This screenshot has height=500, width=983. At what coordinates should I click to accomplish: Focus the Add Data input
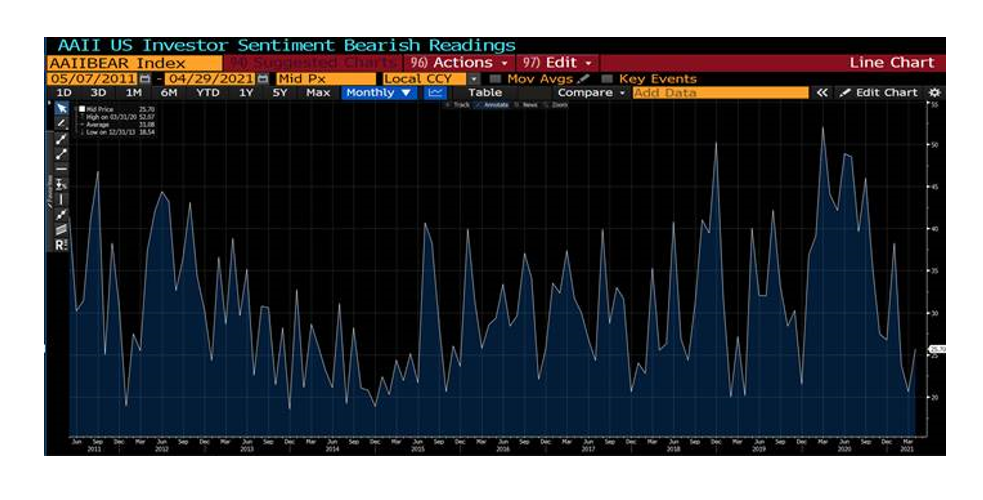[720, 93]
